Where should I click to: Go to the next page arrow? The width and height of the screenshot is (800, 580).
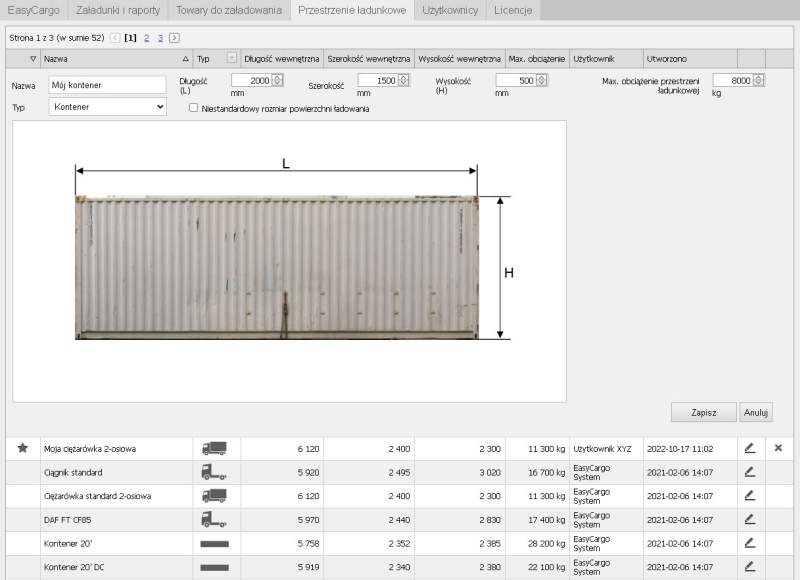click(175, 38)
